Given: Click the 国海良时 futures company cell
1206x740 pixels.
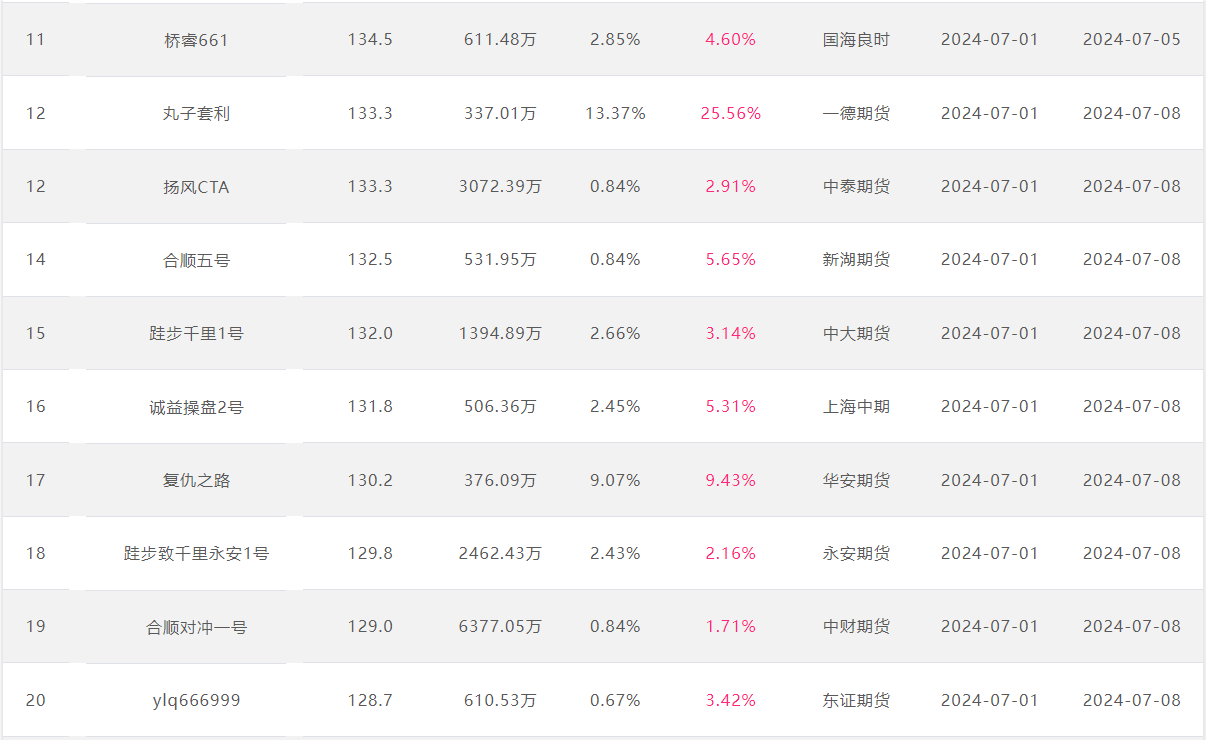Looking at the screenshot, I should pos(856,40).
